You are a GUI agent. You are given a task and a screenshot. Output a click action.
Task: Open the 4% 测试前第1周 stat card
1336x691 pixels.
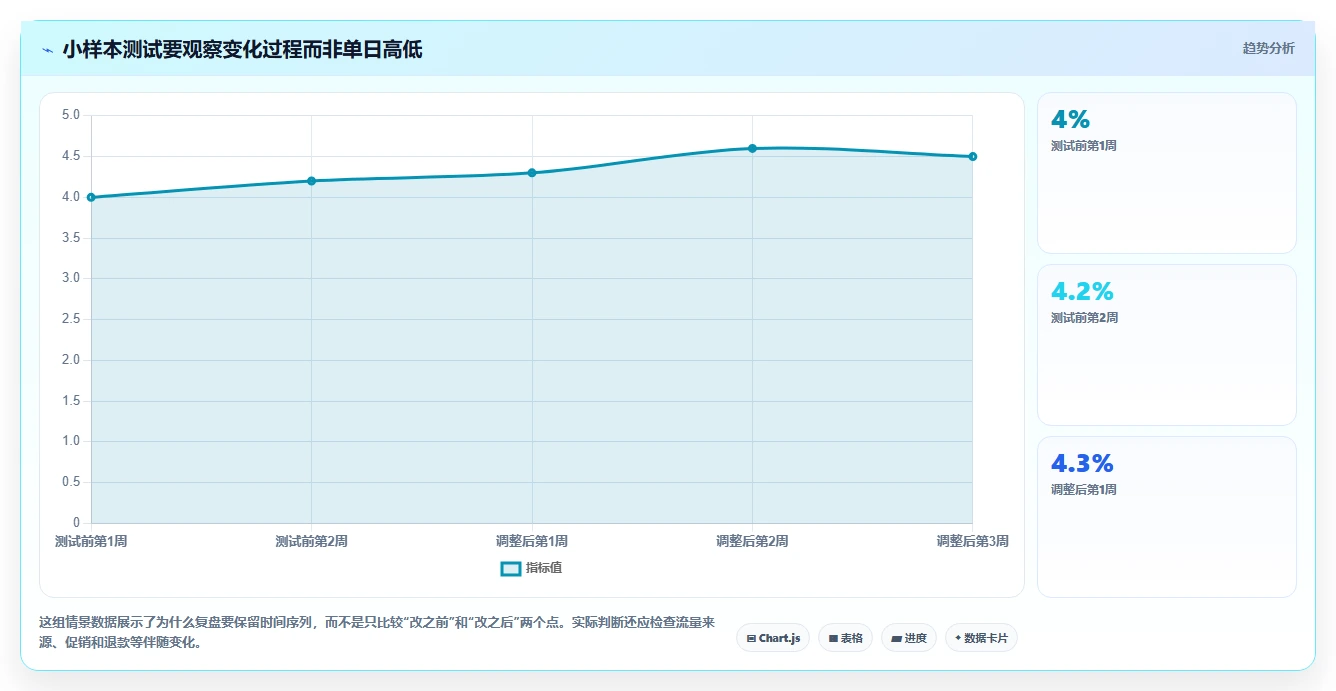point(1166,173)
